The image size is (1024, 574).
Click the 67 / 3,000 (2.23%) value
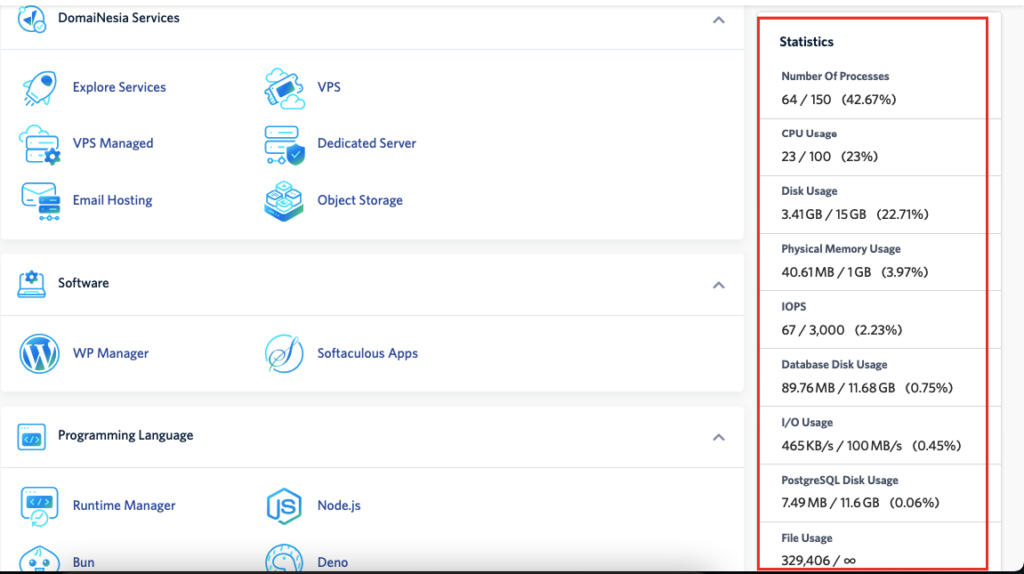(x=842, y=330)
